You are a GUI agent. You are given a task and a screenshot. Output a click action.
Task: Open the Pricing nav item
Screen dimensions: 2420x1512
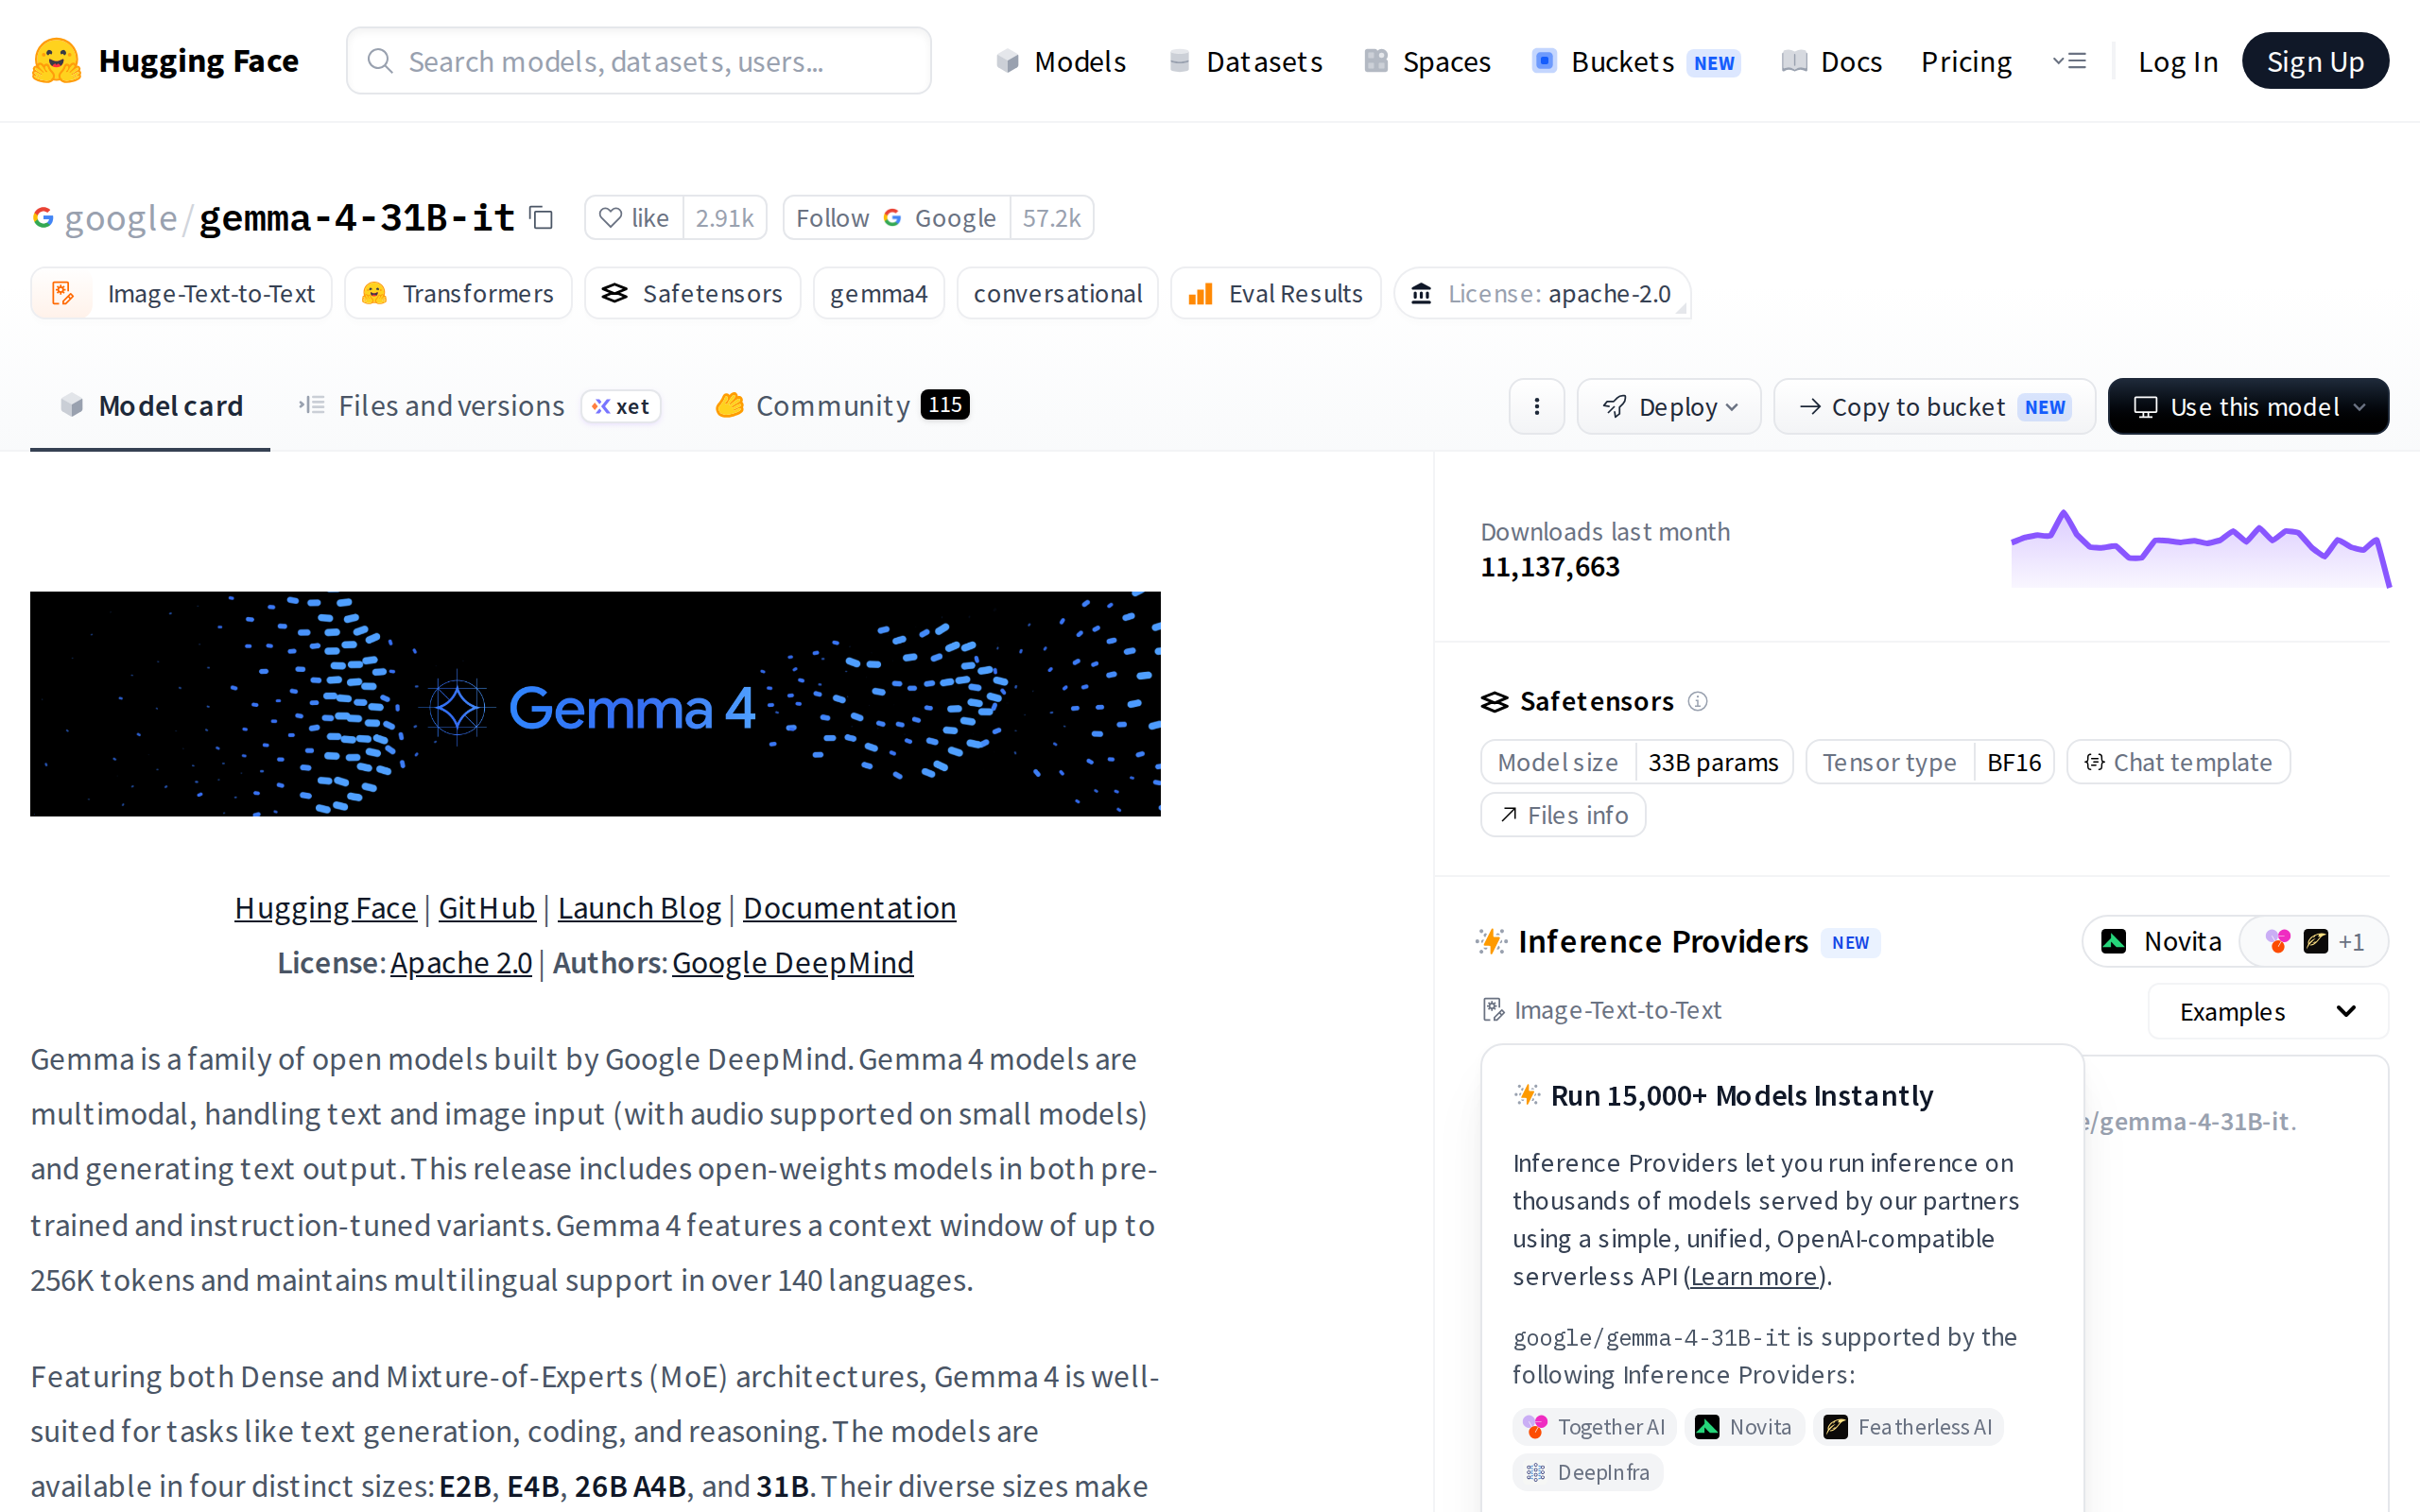tap(1966, 61)
